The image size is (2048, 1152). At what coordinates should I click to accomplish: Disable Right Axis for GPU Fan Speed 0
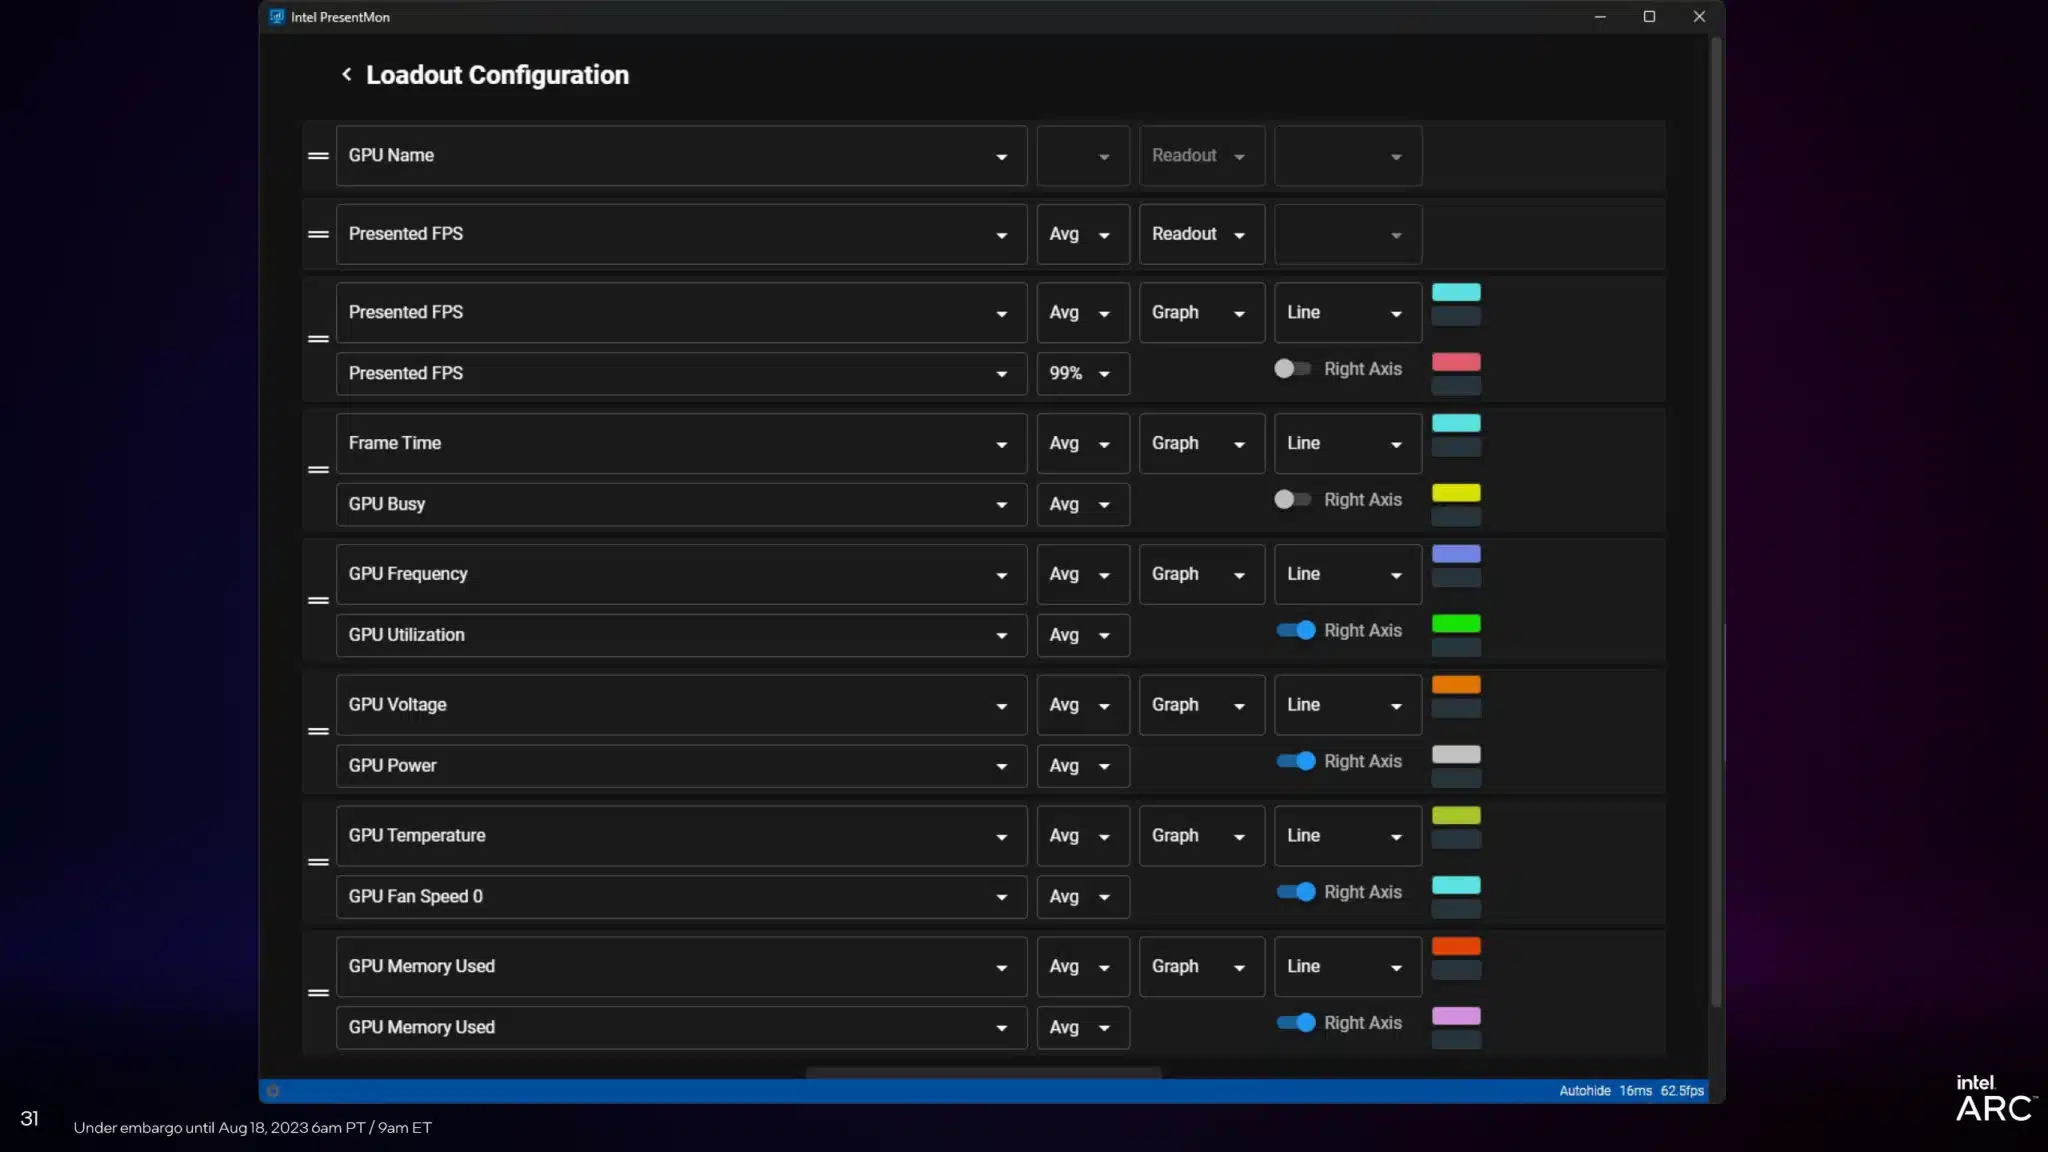coord(1296,892)
